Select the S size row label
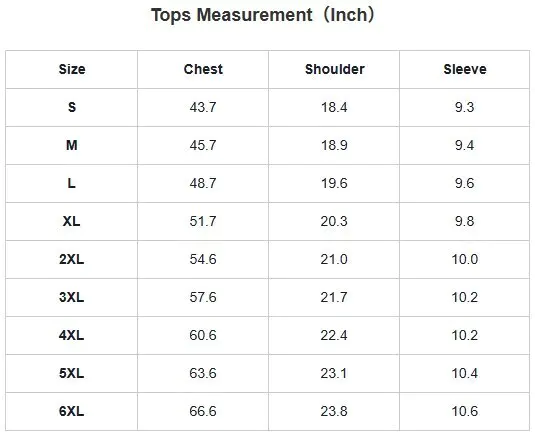535x436 pixels. (x=72, y=107)
